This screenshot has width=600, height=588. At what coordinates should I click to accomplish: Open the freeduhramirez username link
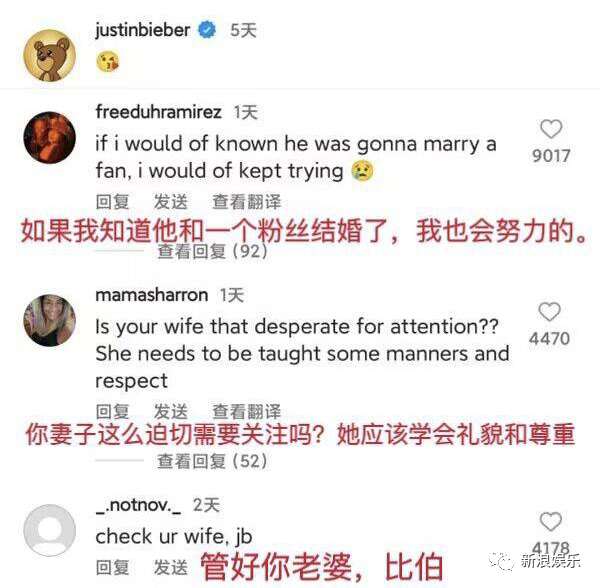pyautogui.click(x=158, y=112)
